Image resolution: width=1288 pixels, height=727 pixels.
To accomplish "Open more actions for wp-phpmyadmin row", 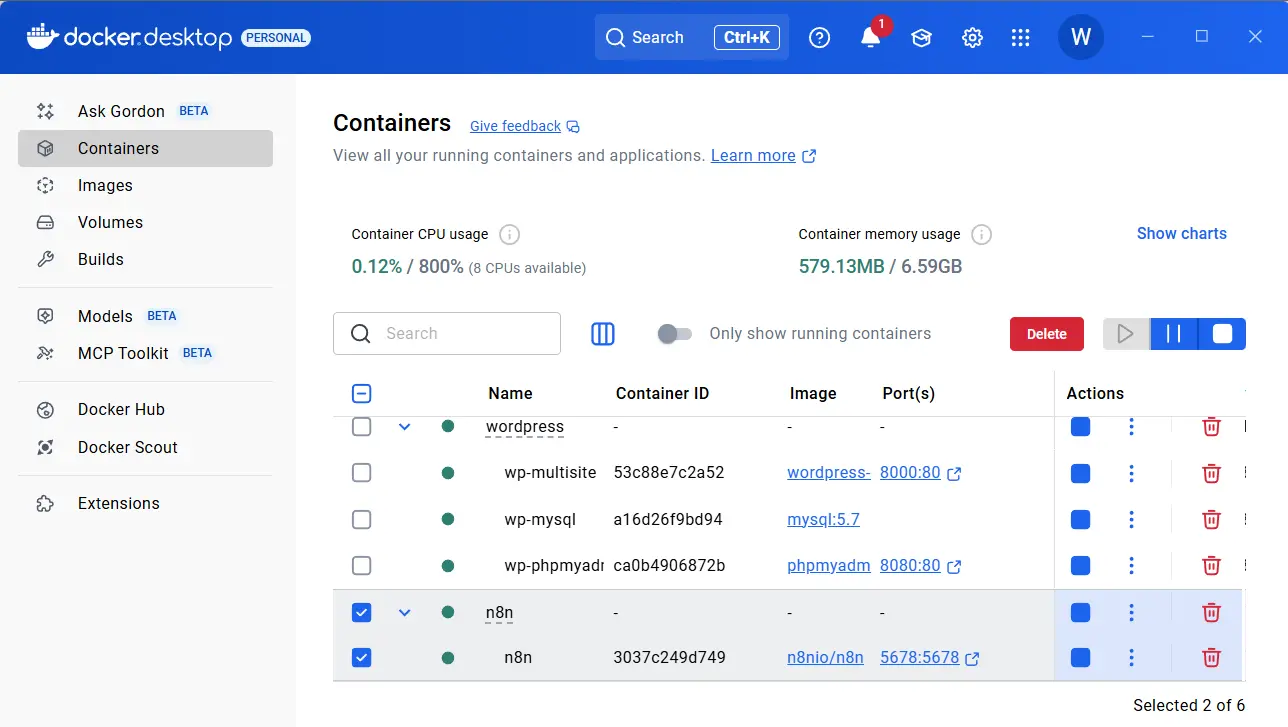I will pos(1131,566).
